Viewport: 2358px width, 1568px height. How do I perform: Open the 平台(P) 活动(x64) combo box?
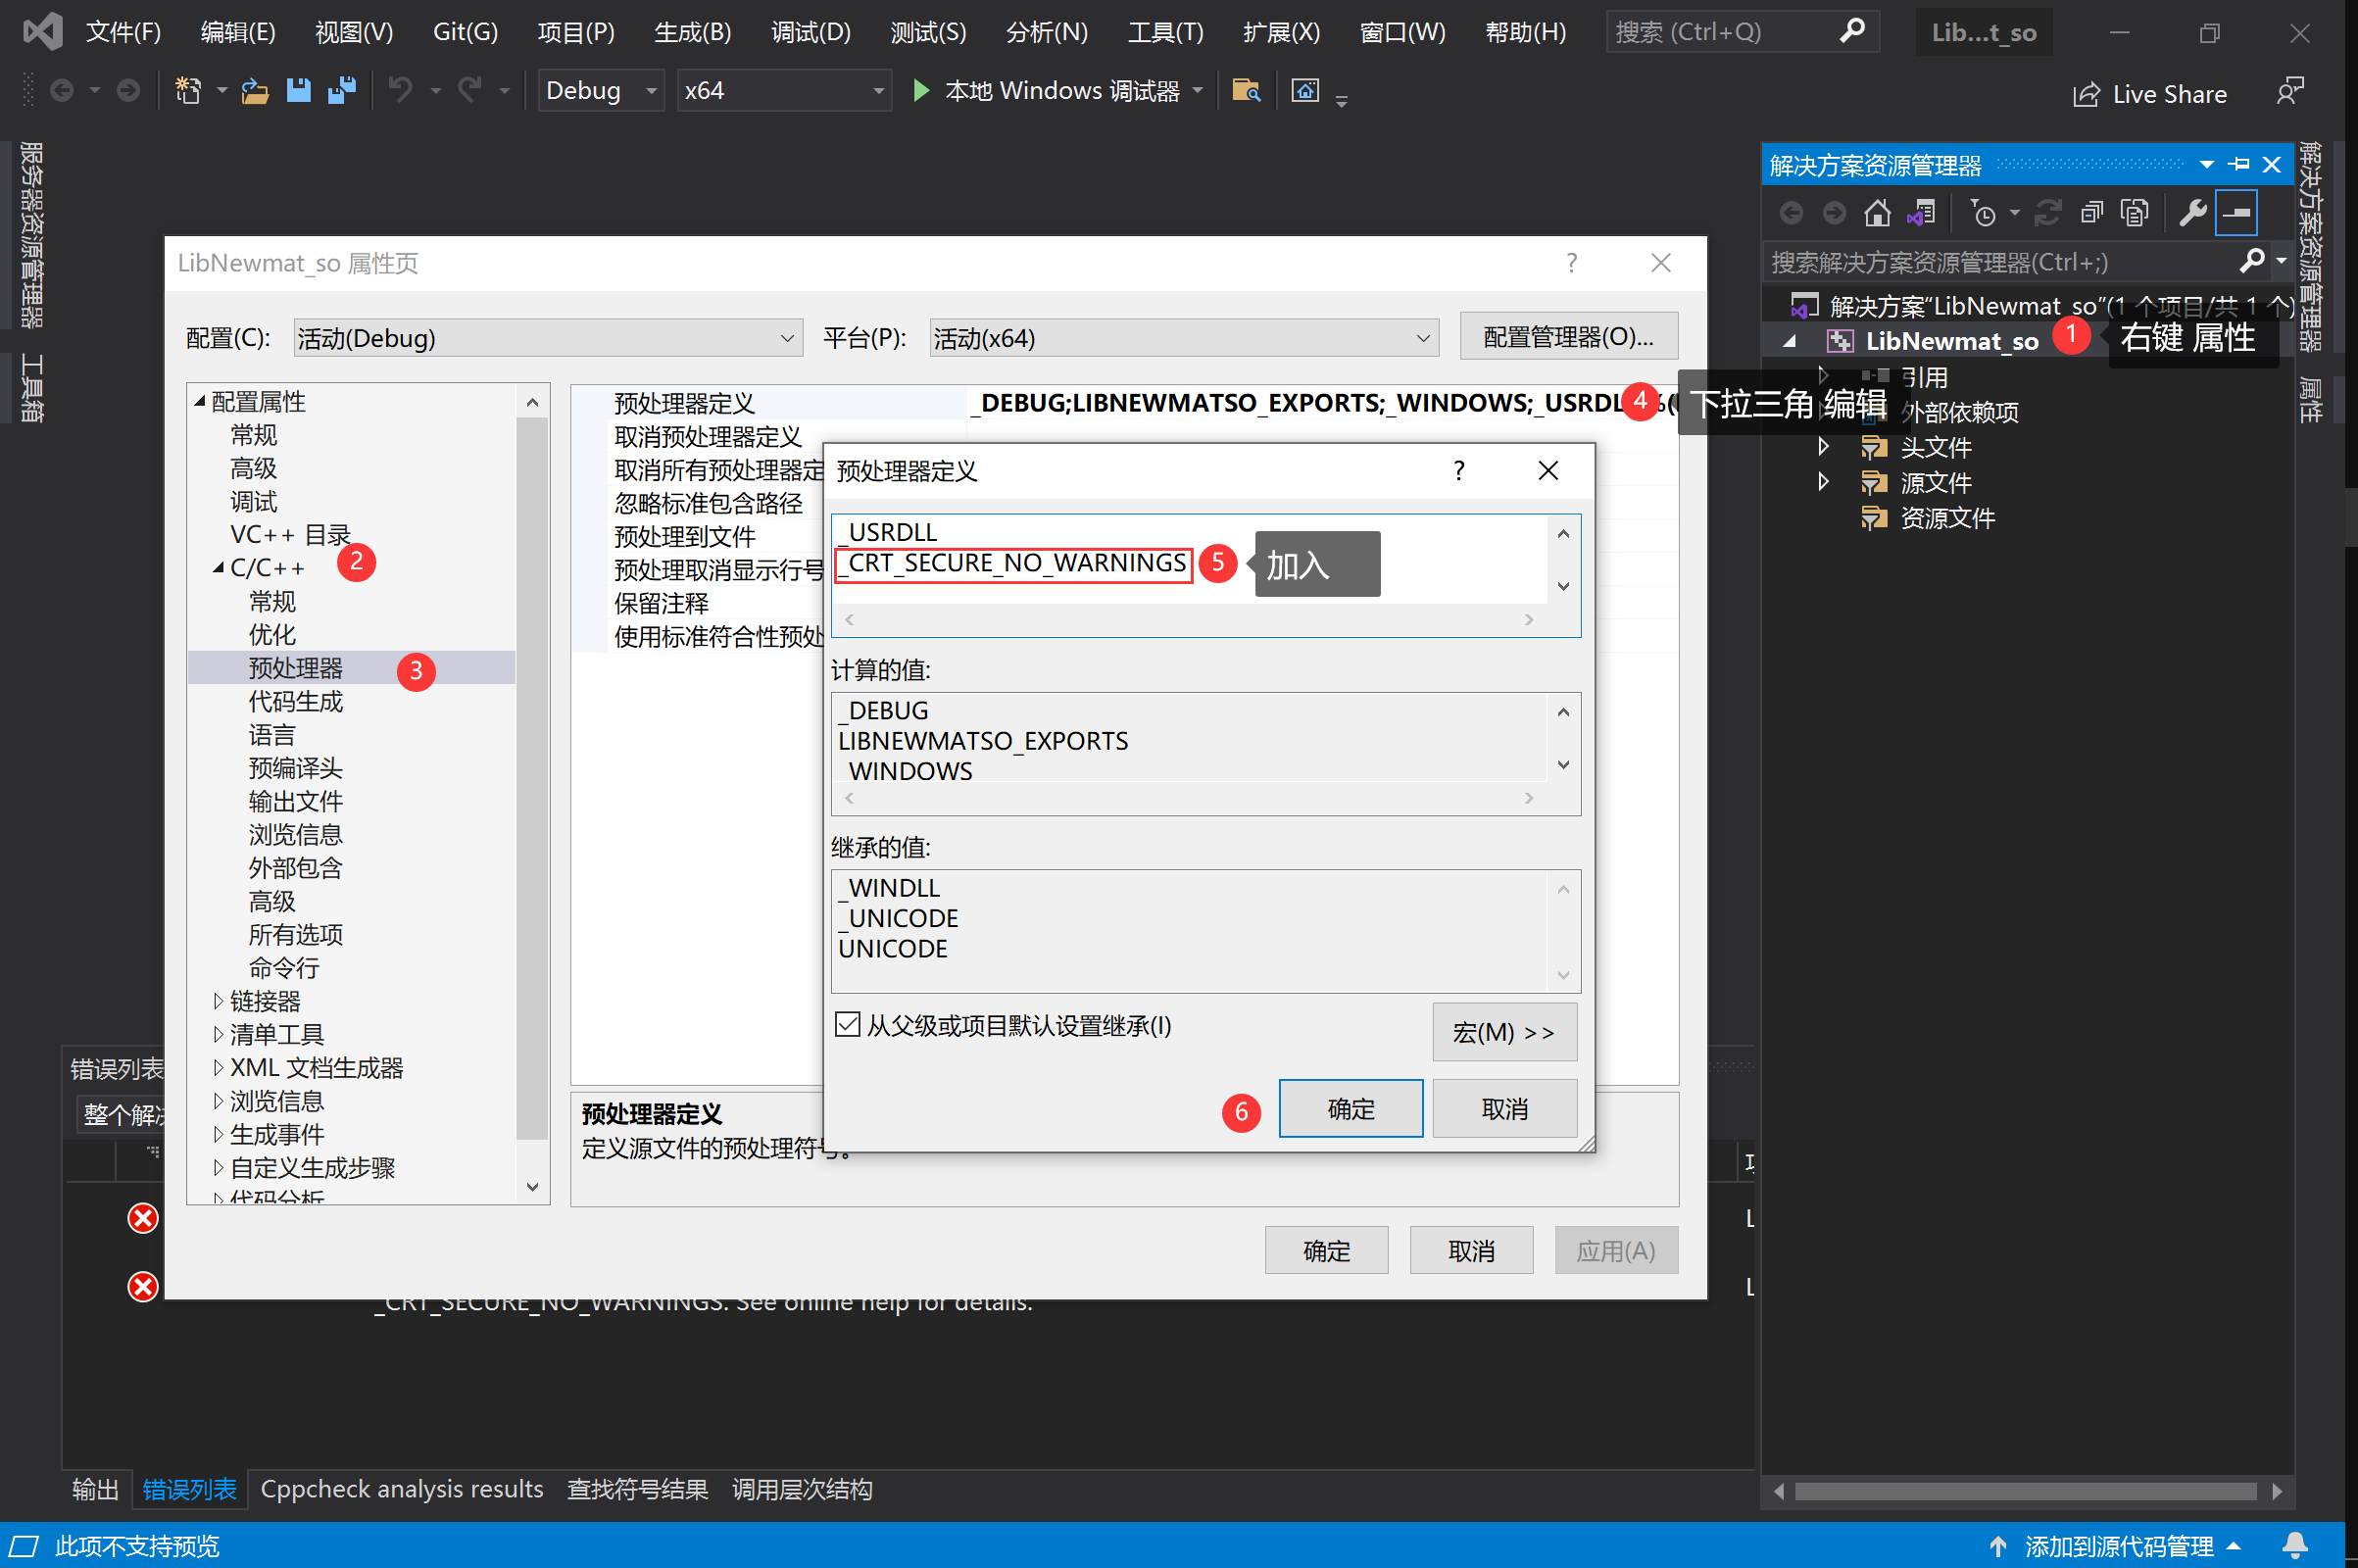tap(1183, 338)
